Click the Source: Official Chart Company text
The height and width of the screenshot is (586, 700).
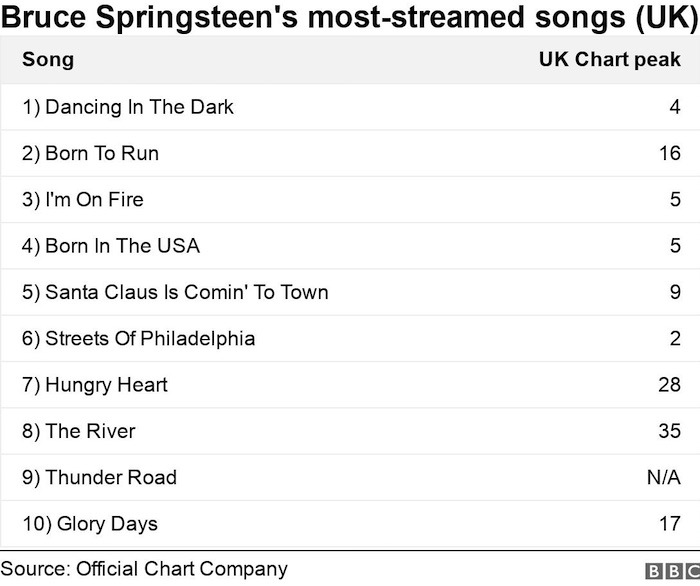click(x=144, y=569)
